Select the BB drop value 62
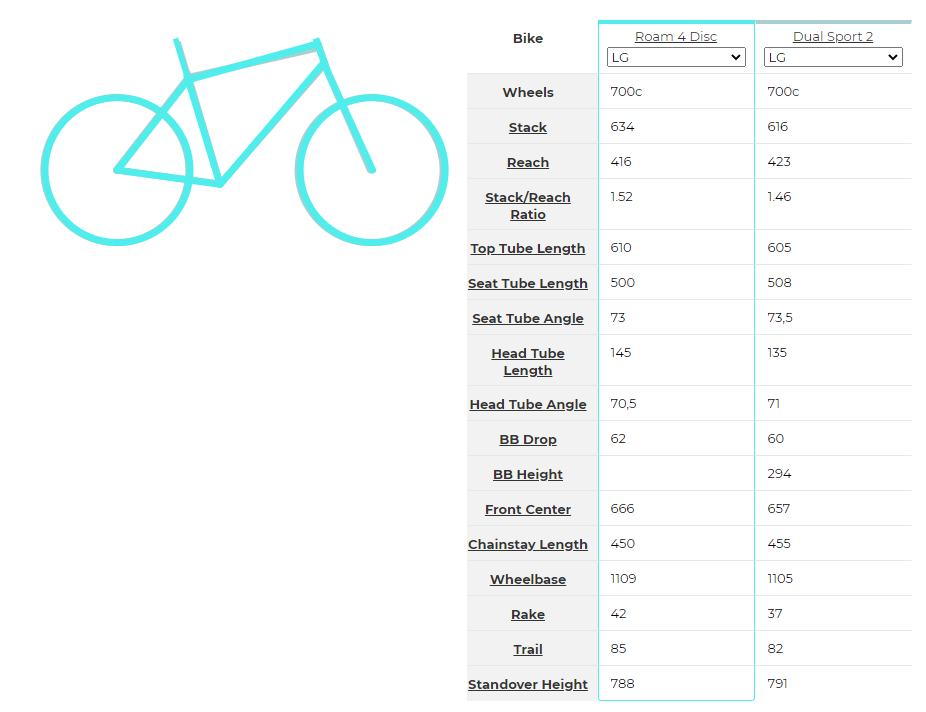This screenshot has width=926, height=712. 618,439
